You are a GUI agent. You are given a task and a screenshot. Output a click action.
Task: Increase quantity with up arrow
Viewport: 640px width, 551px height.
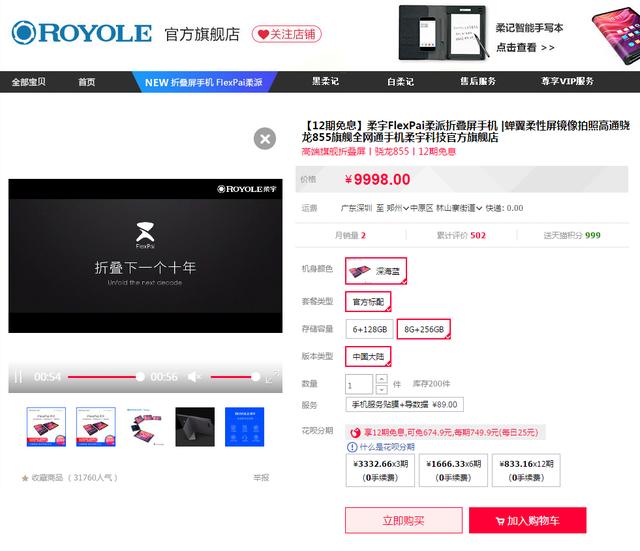[381, 379]
